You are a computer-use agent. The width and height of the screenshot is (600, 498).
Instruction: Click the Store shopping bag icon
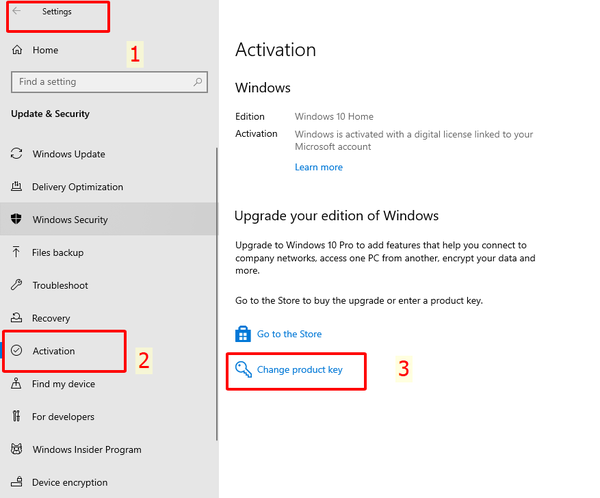click(243, 334)
